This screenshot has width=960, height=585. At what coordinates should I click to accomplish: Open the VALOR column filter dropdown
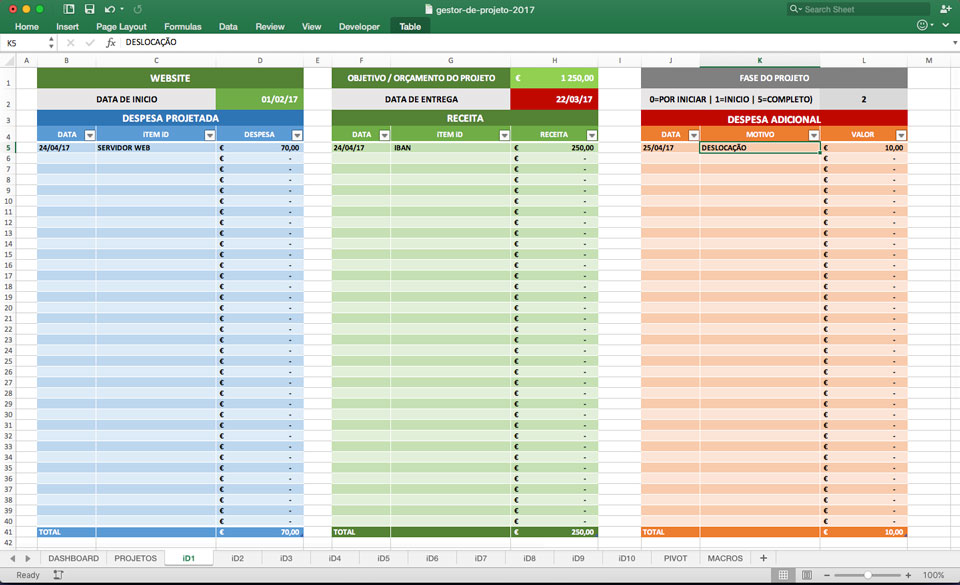point(901,135)
